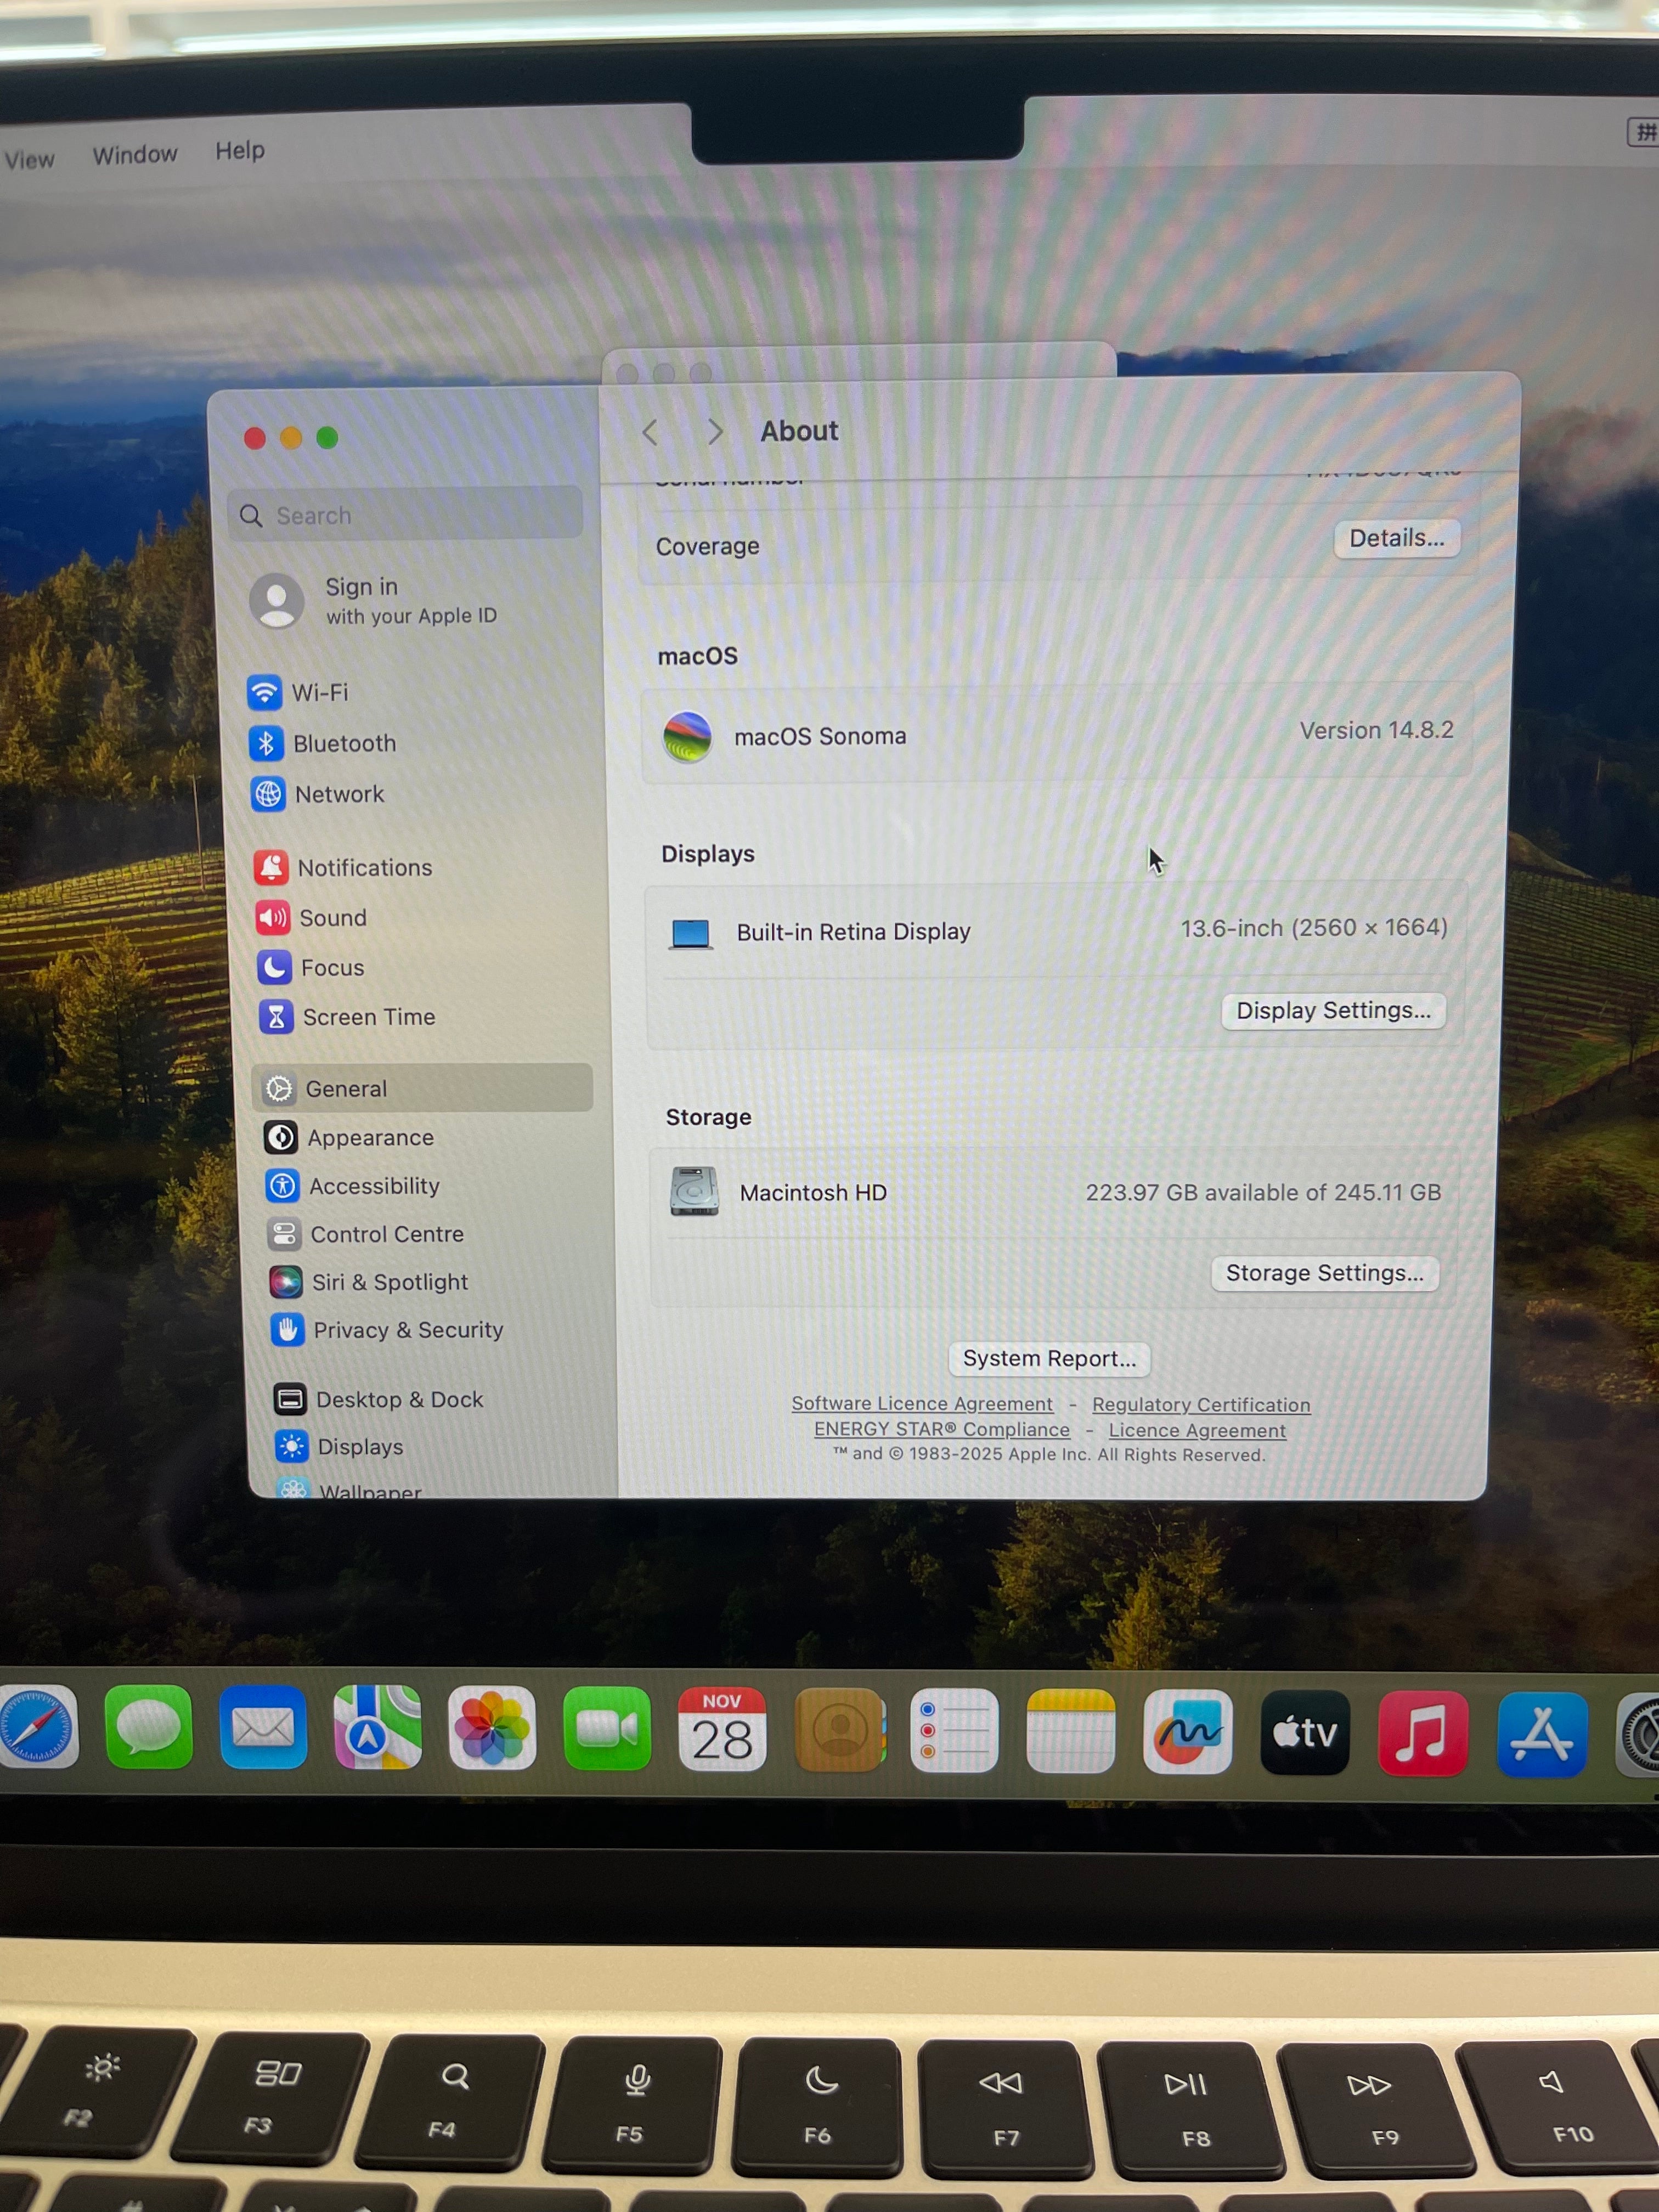
Task: Open Photos from the Dock
Action: point(492,1728)
